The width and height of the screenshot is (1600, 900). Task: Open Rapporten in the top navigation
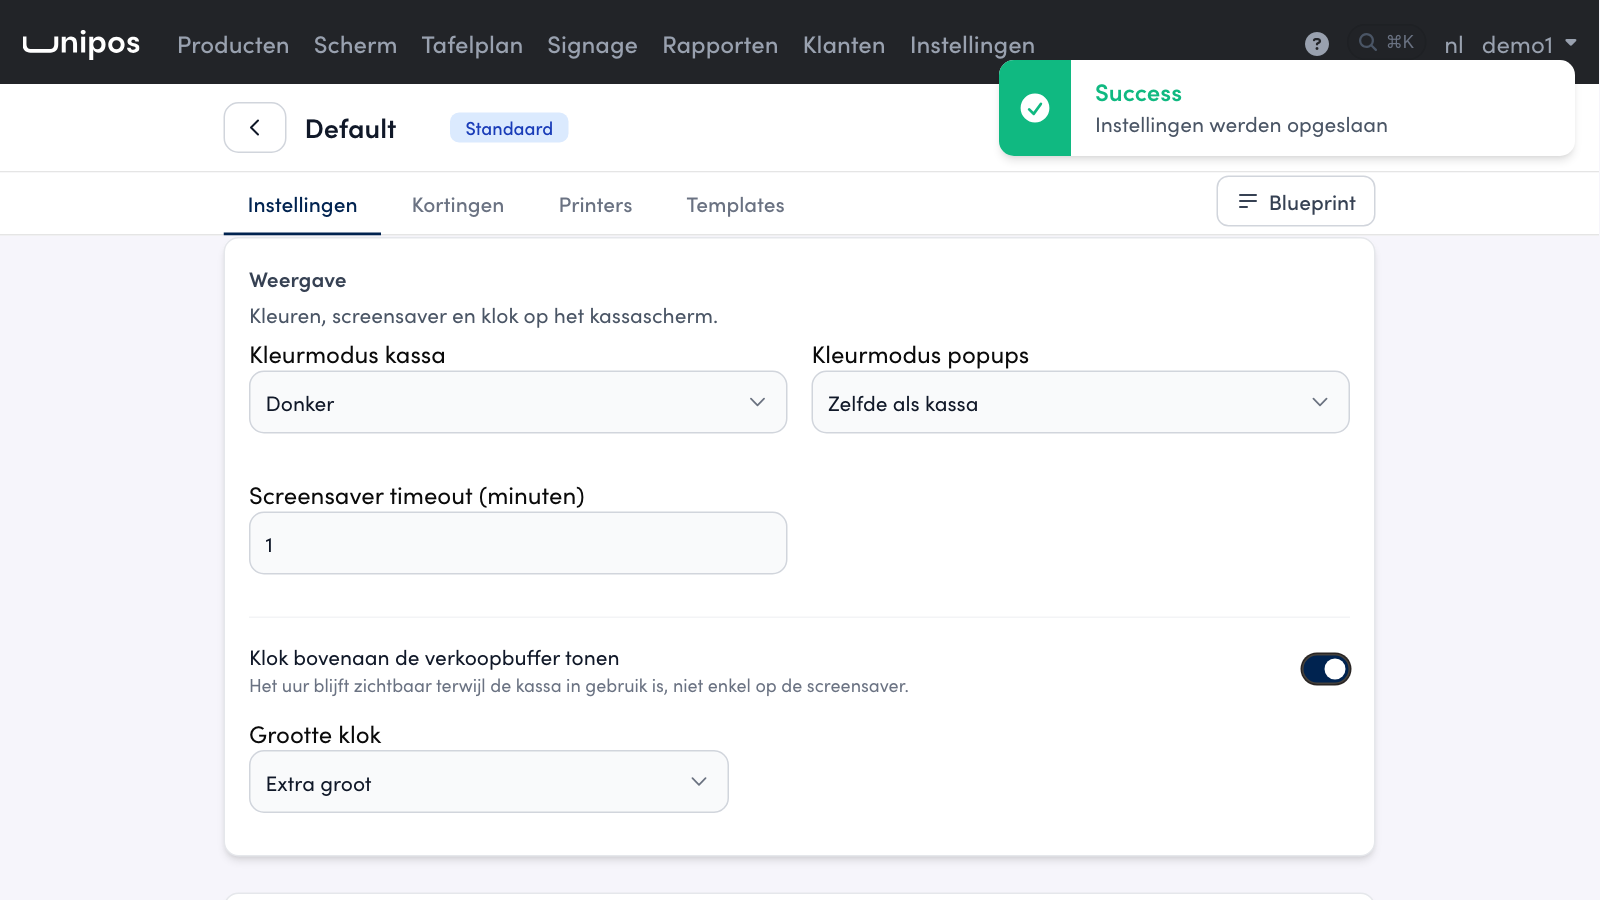(720, 45)
